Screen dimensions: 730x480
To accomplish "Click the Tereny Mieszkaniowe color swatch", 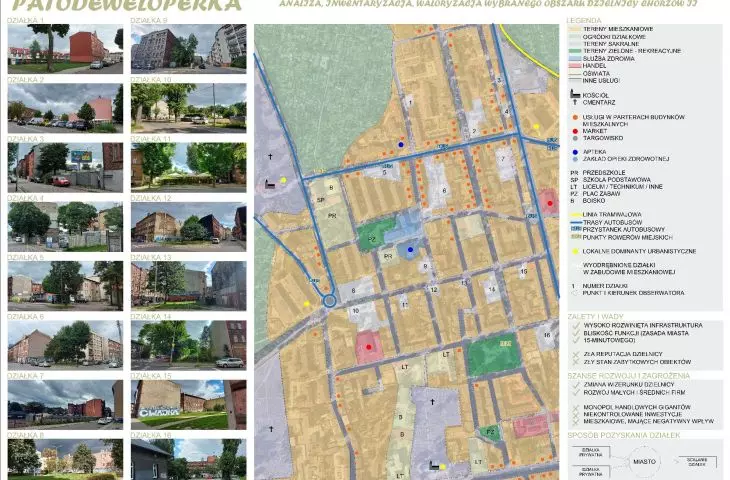I will pyautogui.click(x=575, y=29).
